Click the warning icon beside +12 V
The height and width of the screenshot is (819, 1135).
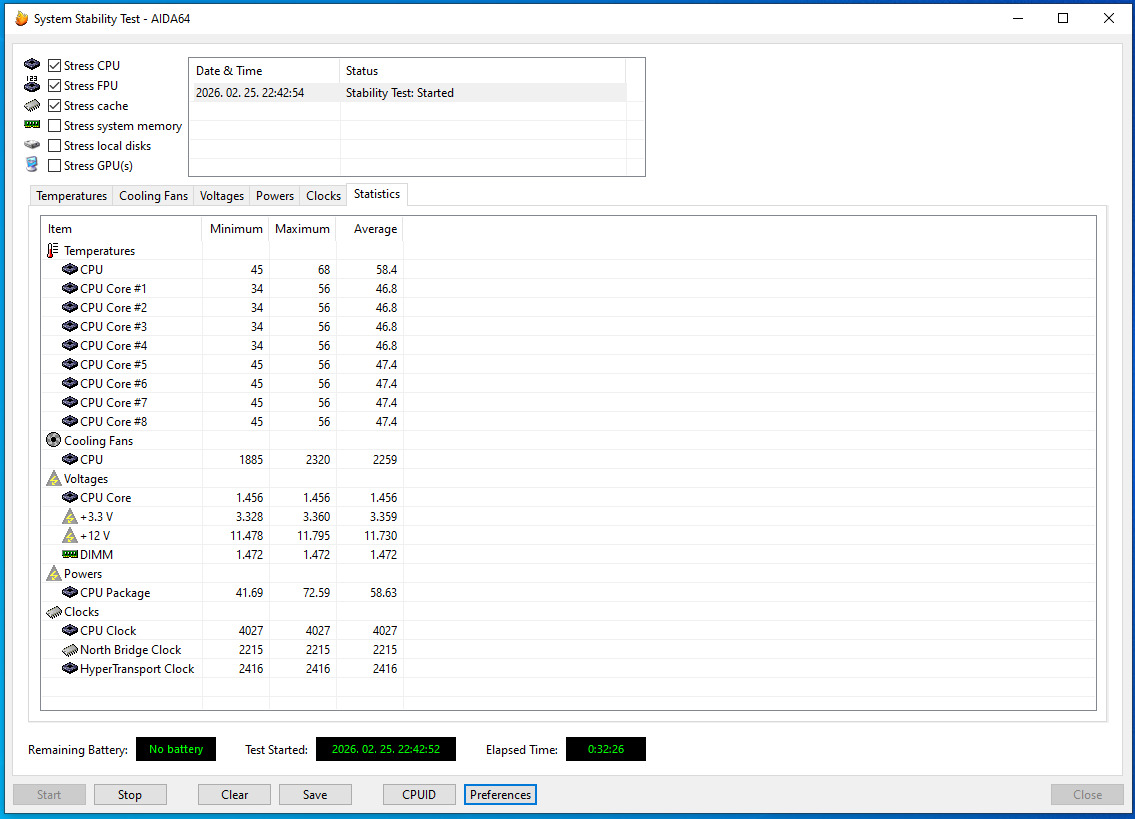[69, 535]
